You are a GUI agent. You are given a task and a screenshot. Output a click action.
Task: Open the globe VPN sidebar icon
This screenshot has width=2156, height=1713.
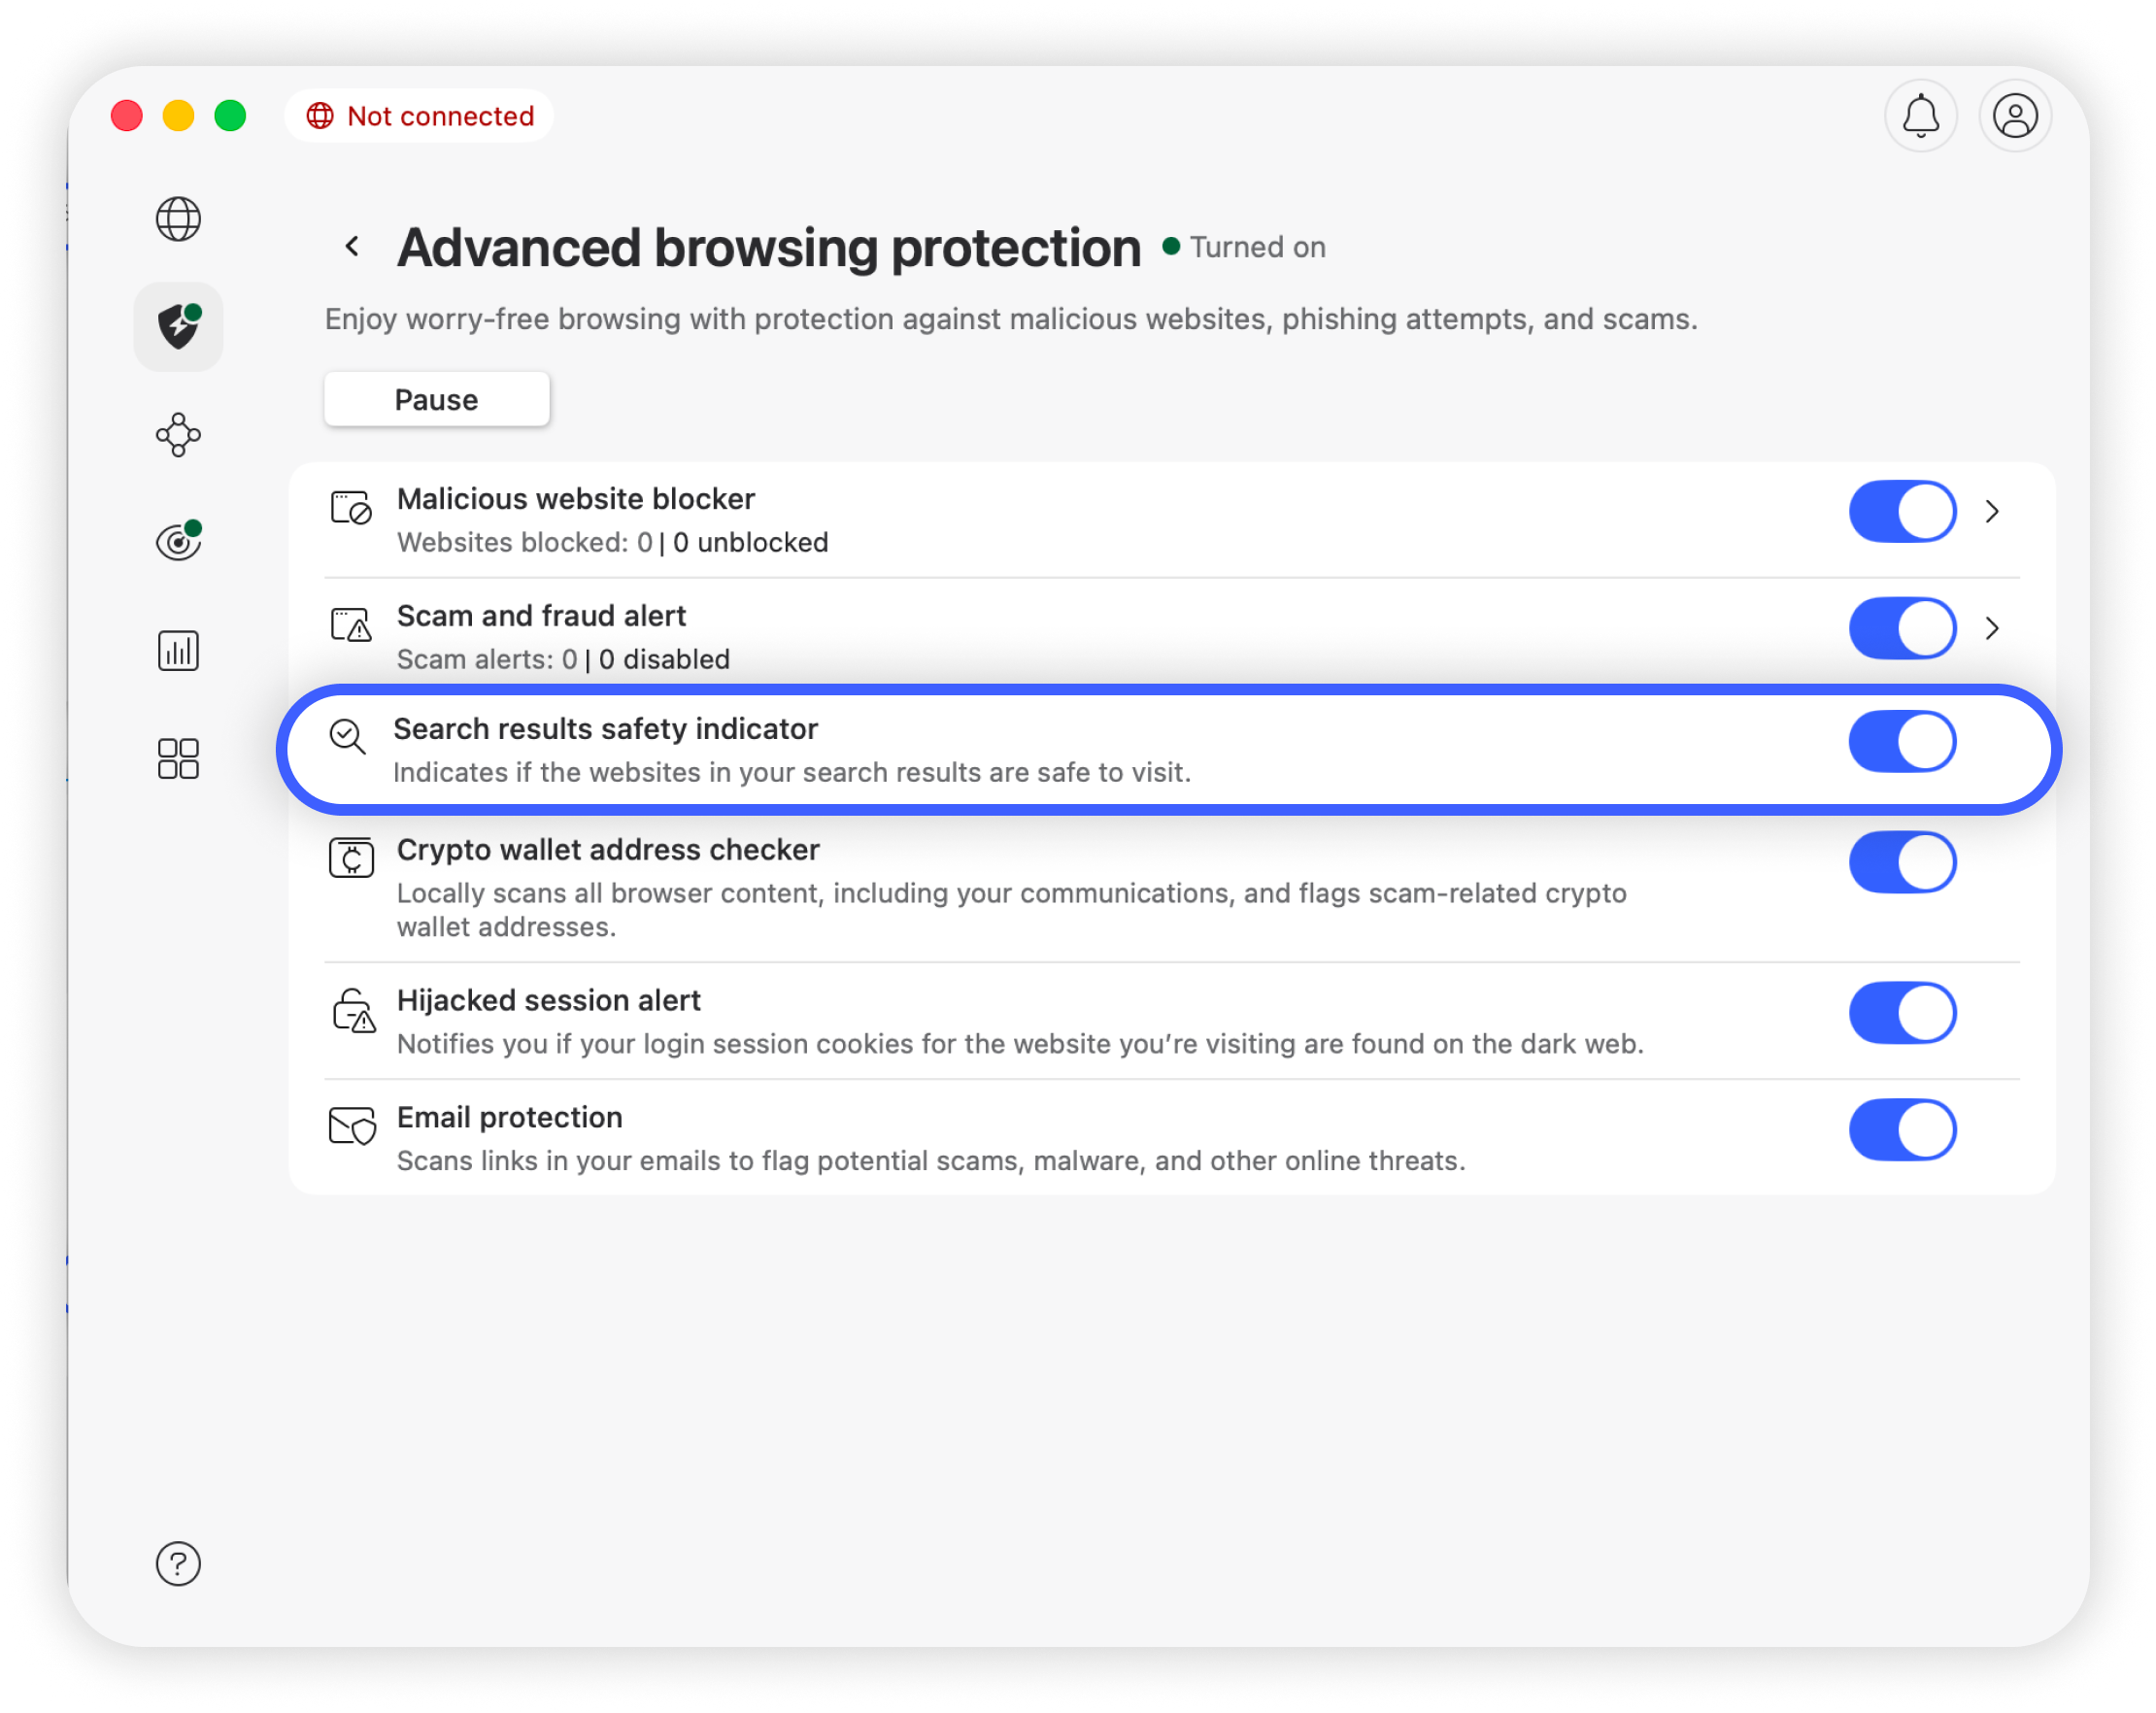point(178,219)
